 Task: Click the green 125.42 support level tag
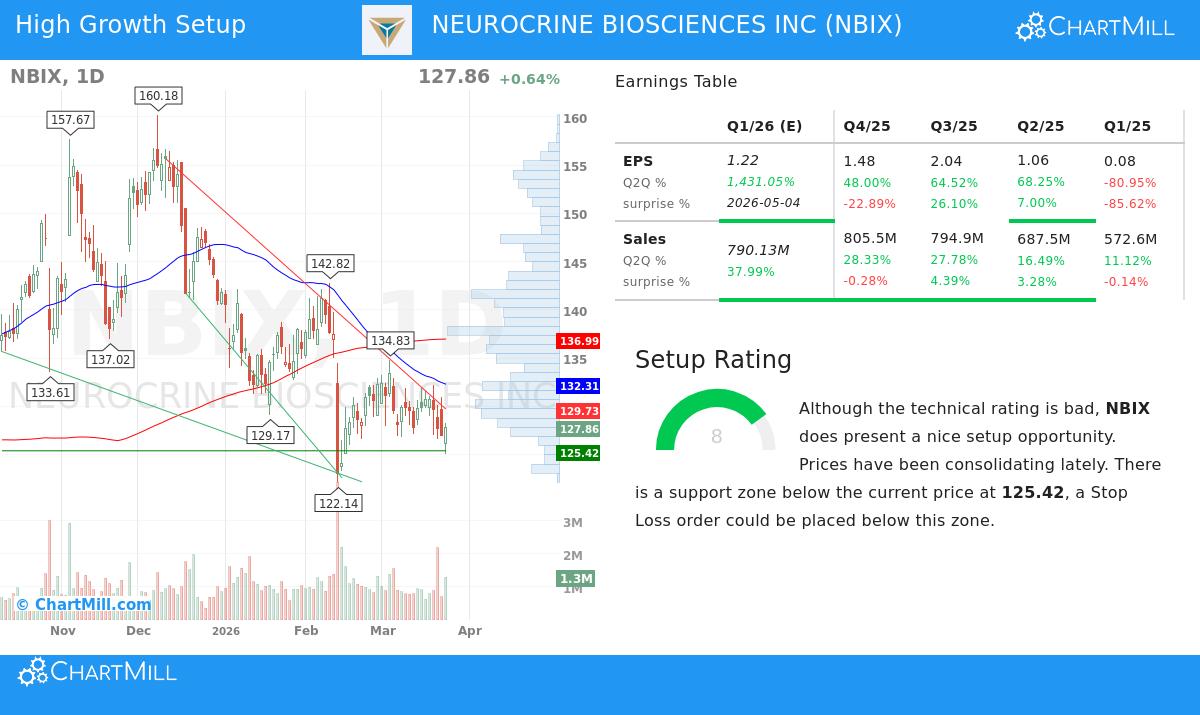pos(579,453)
